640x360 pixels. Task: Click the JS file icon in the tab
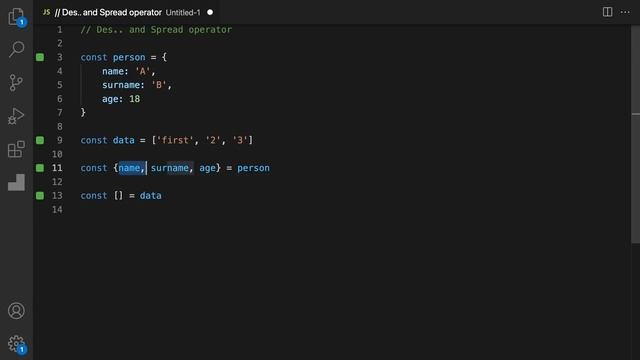click(47, 12)
